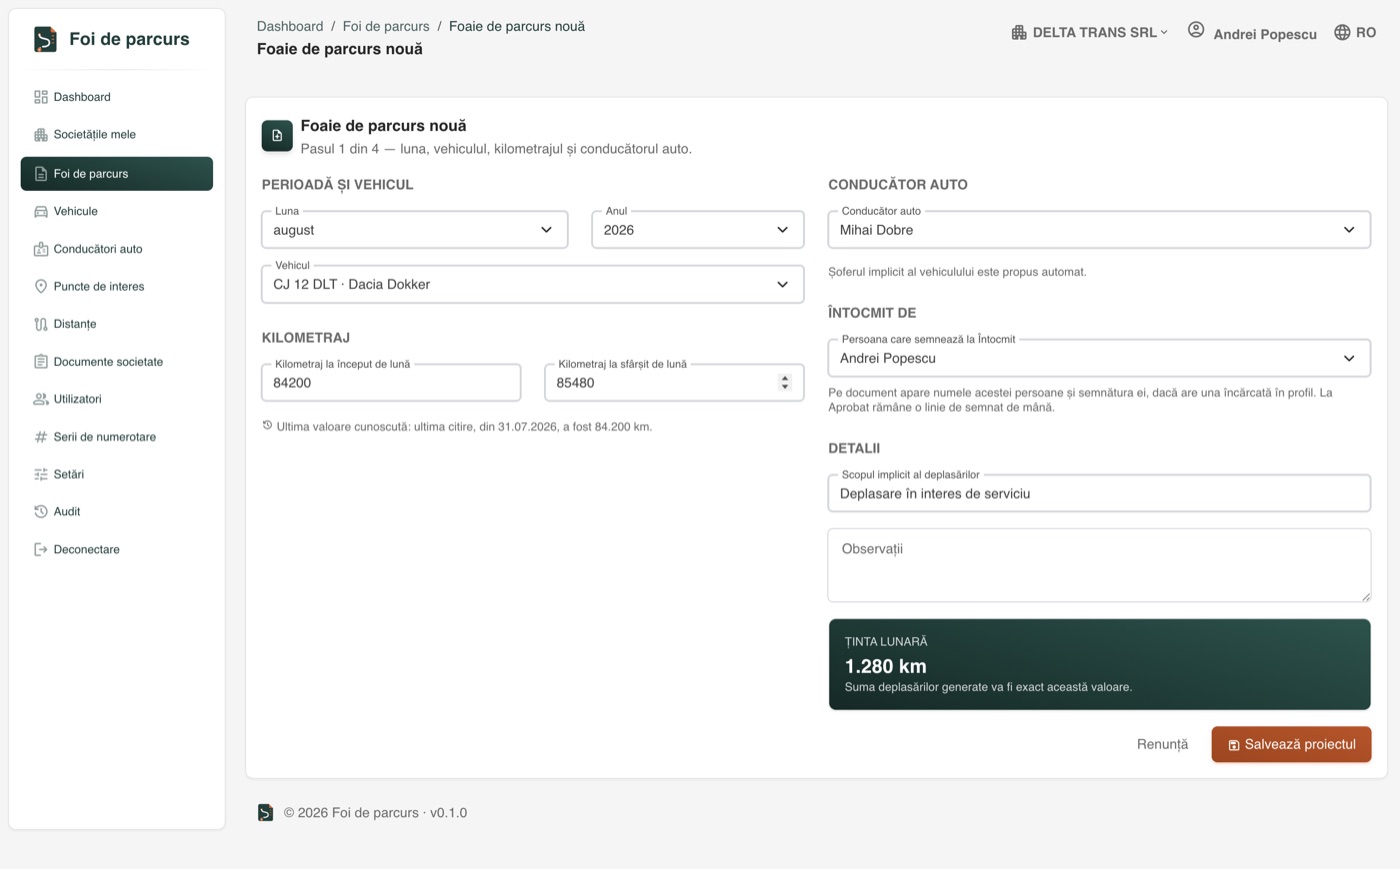Open the Foi de parcurs menu item
Image resolution: width=1400 pixels, height=869 pixels.
coord(117,174)
